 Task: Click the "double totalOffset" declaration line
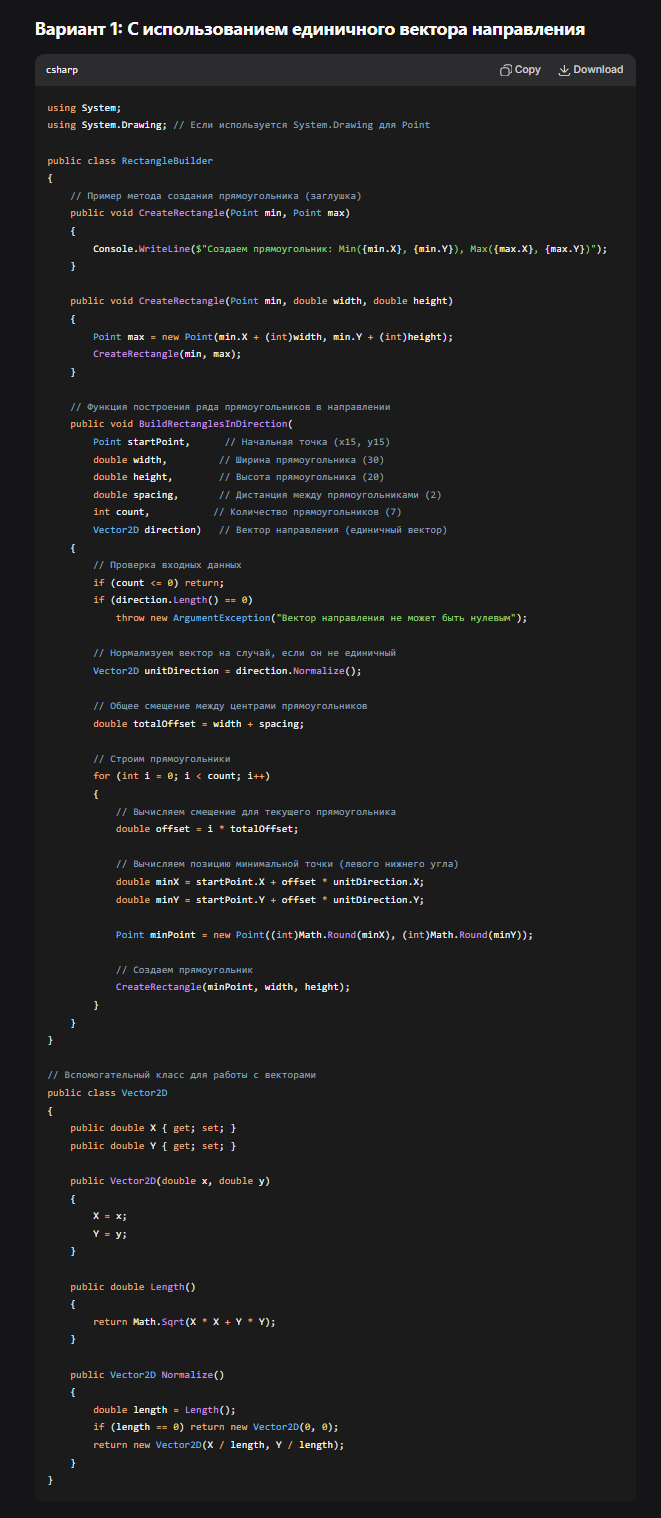pyautogui.click(x=199, y=724)
